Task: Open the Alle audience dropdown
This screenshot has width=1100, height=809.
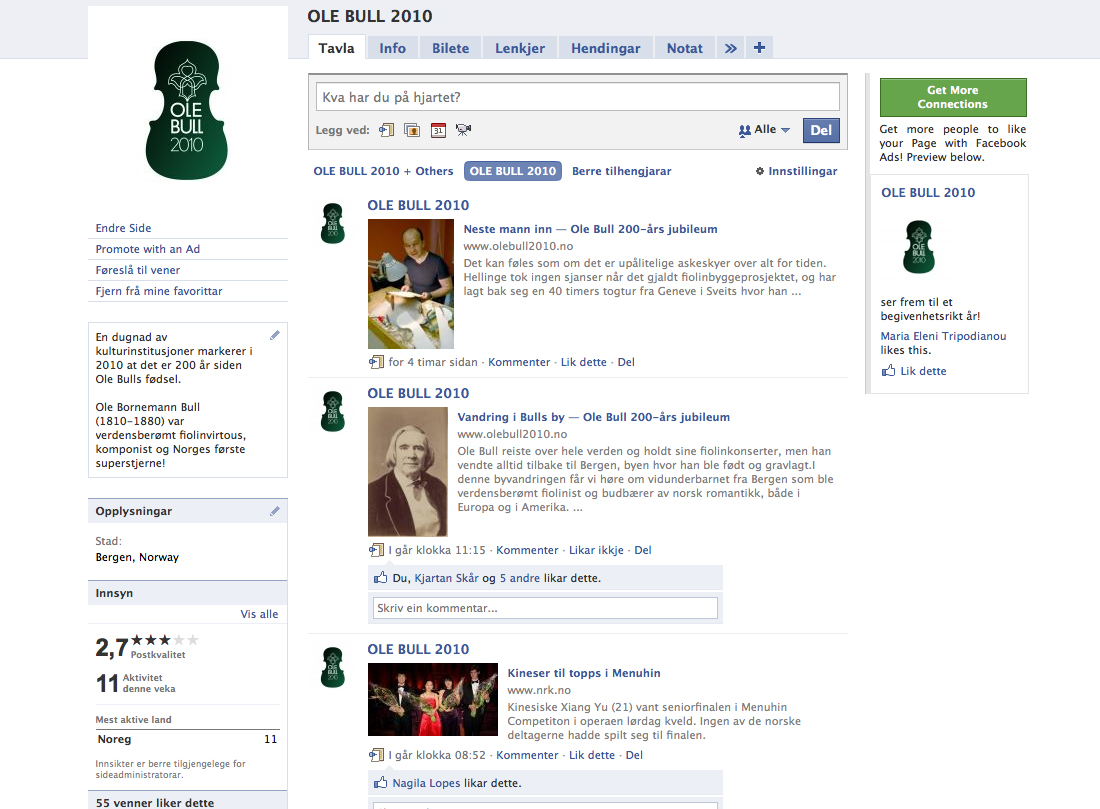Action: point(764,130)
